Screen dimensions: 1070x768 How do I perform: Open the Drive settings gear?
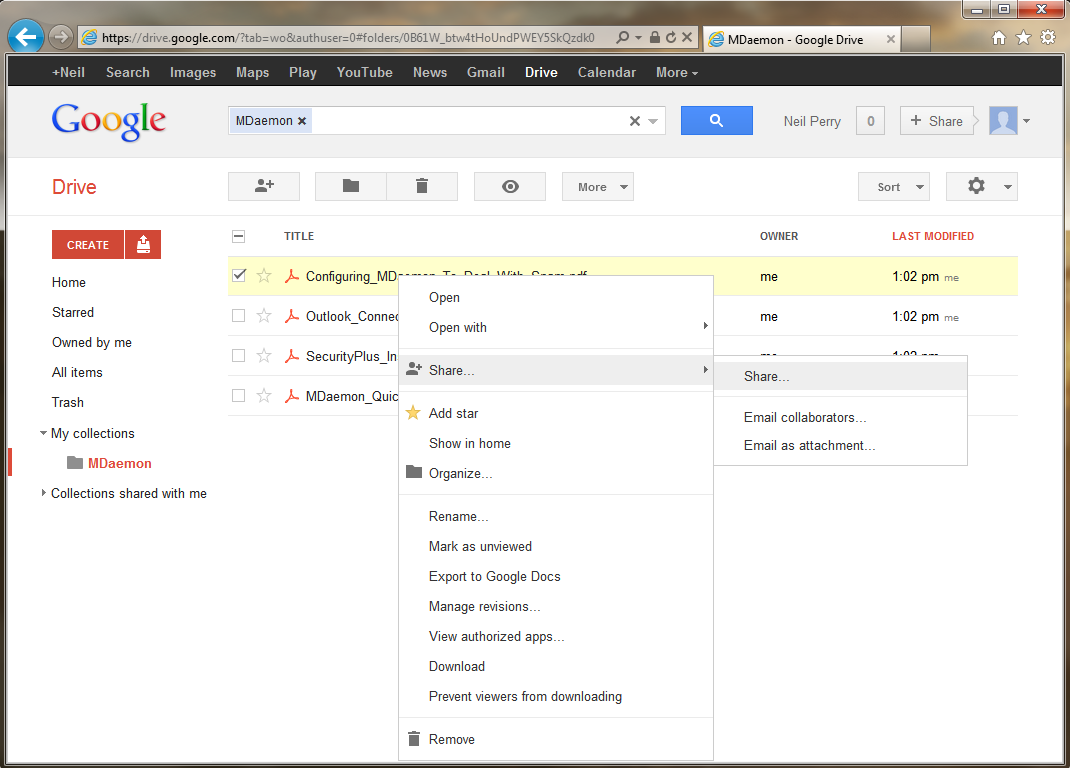[x=981, y=186]
